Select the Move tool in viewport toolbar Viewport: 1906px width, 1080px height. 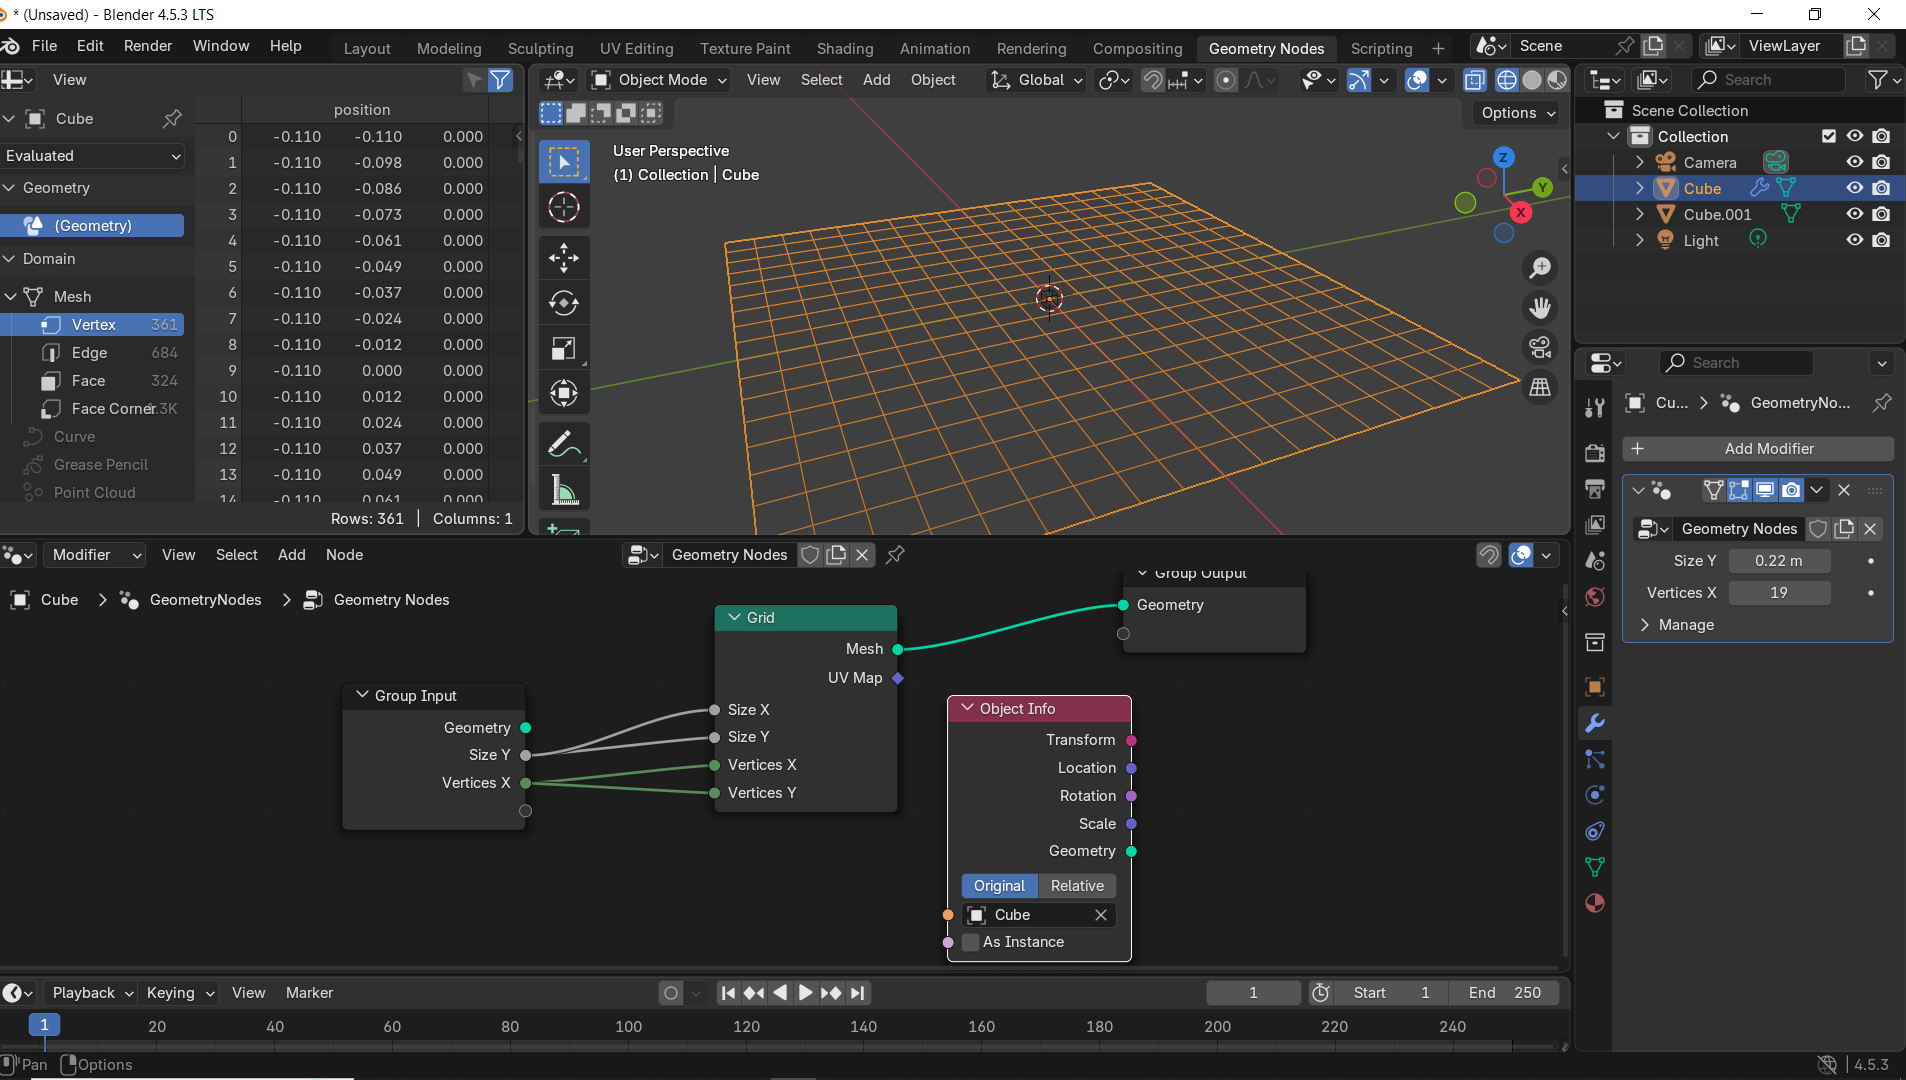pos(563,258)
